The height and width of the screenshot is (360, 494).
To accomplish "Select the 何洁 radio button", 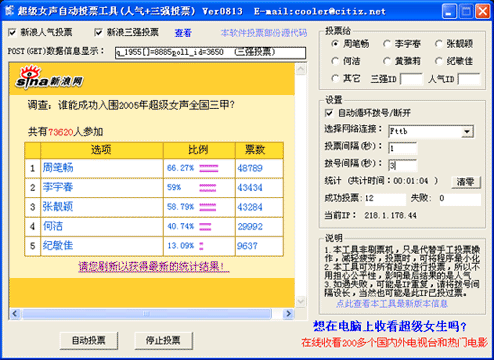I will [335, 61].
